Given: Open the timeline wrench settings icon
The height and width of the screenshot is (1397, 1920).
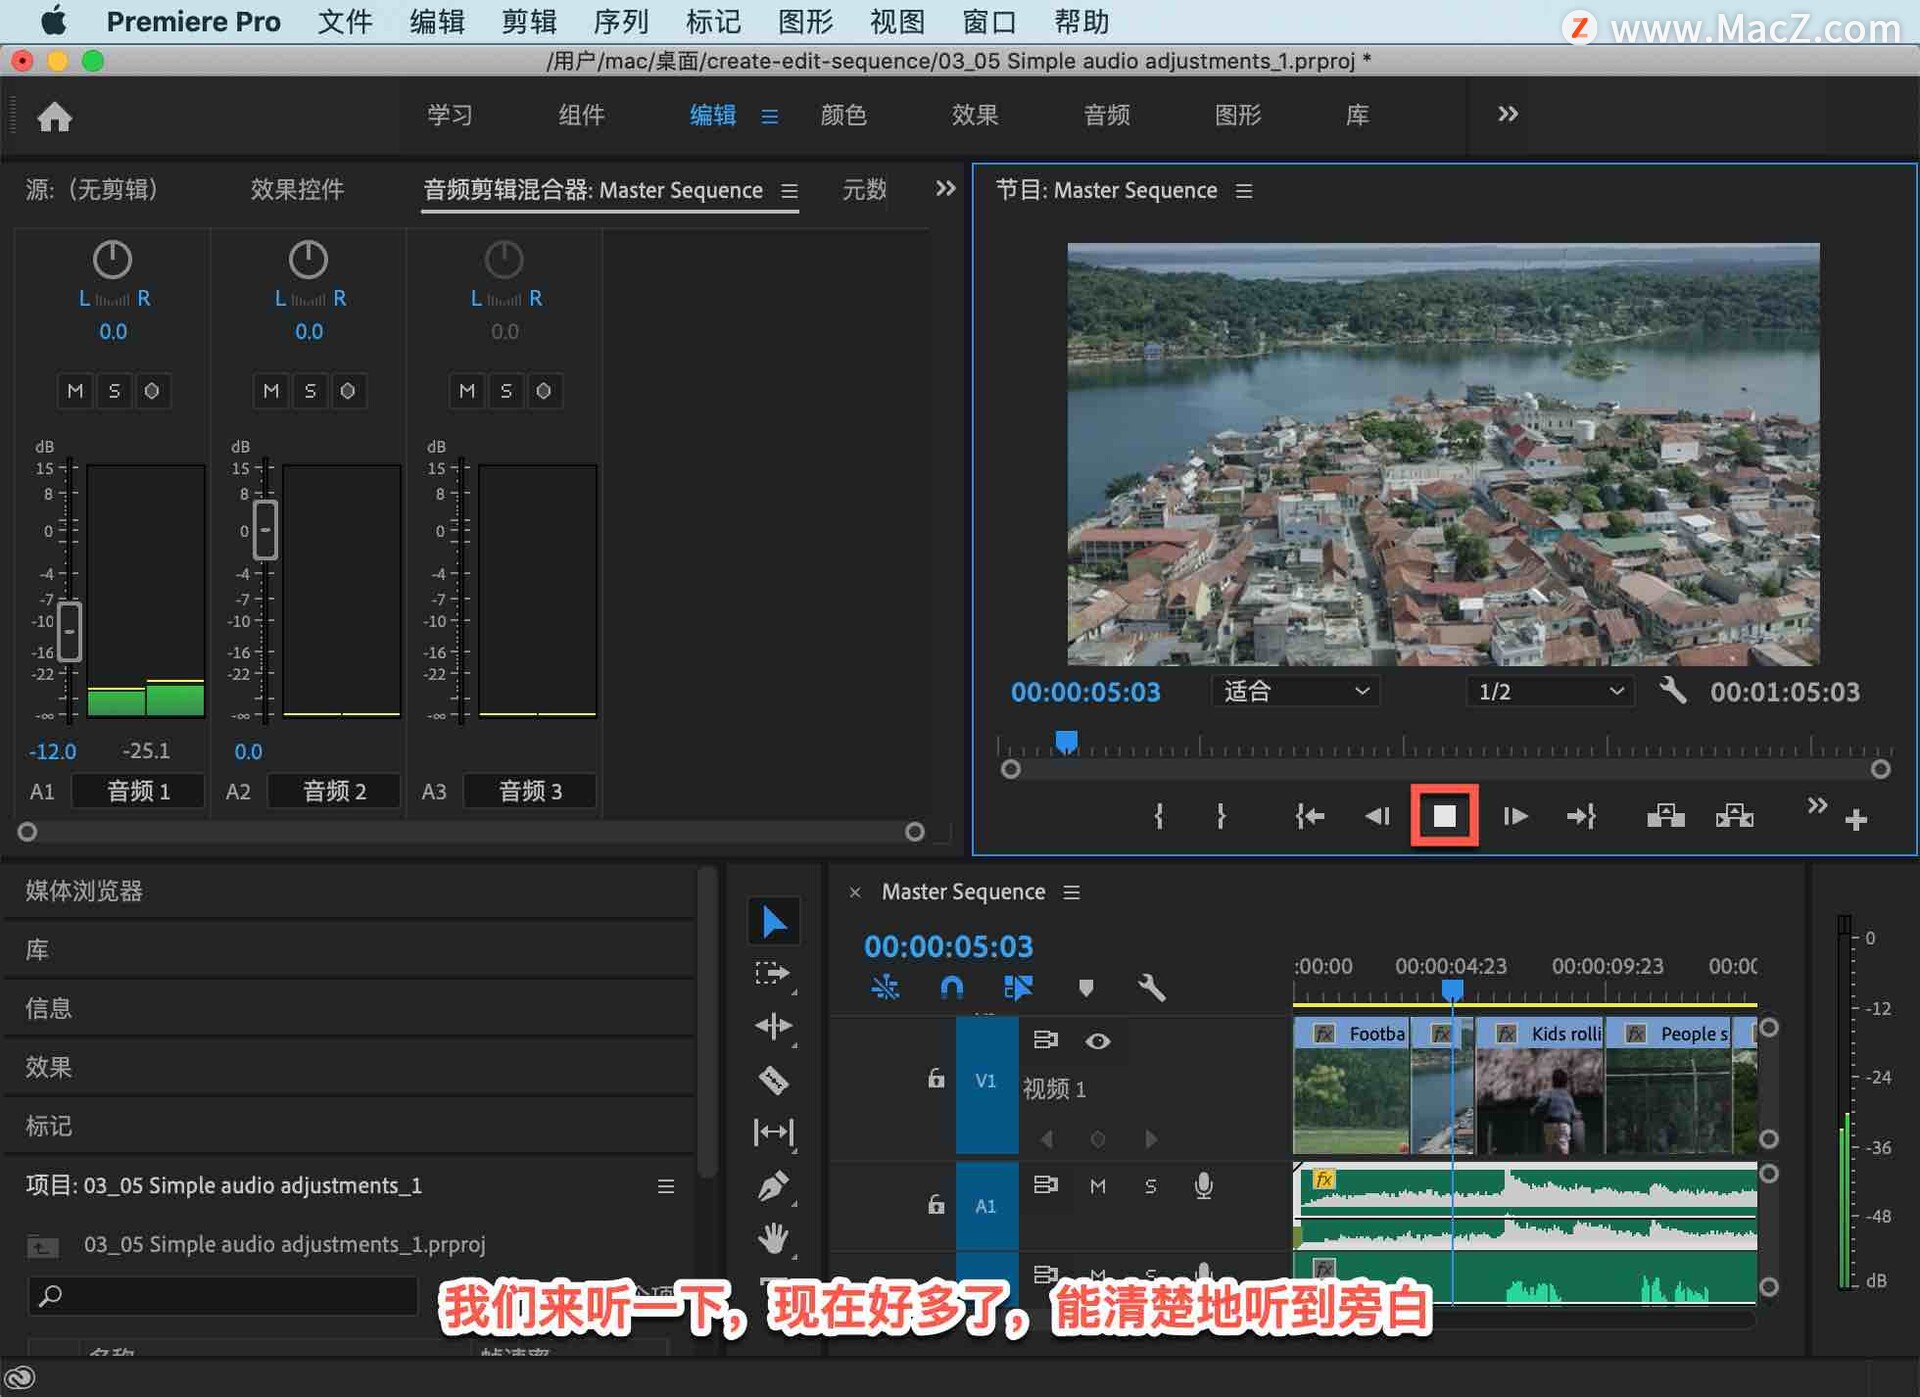Looking at the screenshot, I should point(1151,988).
